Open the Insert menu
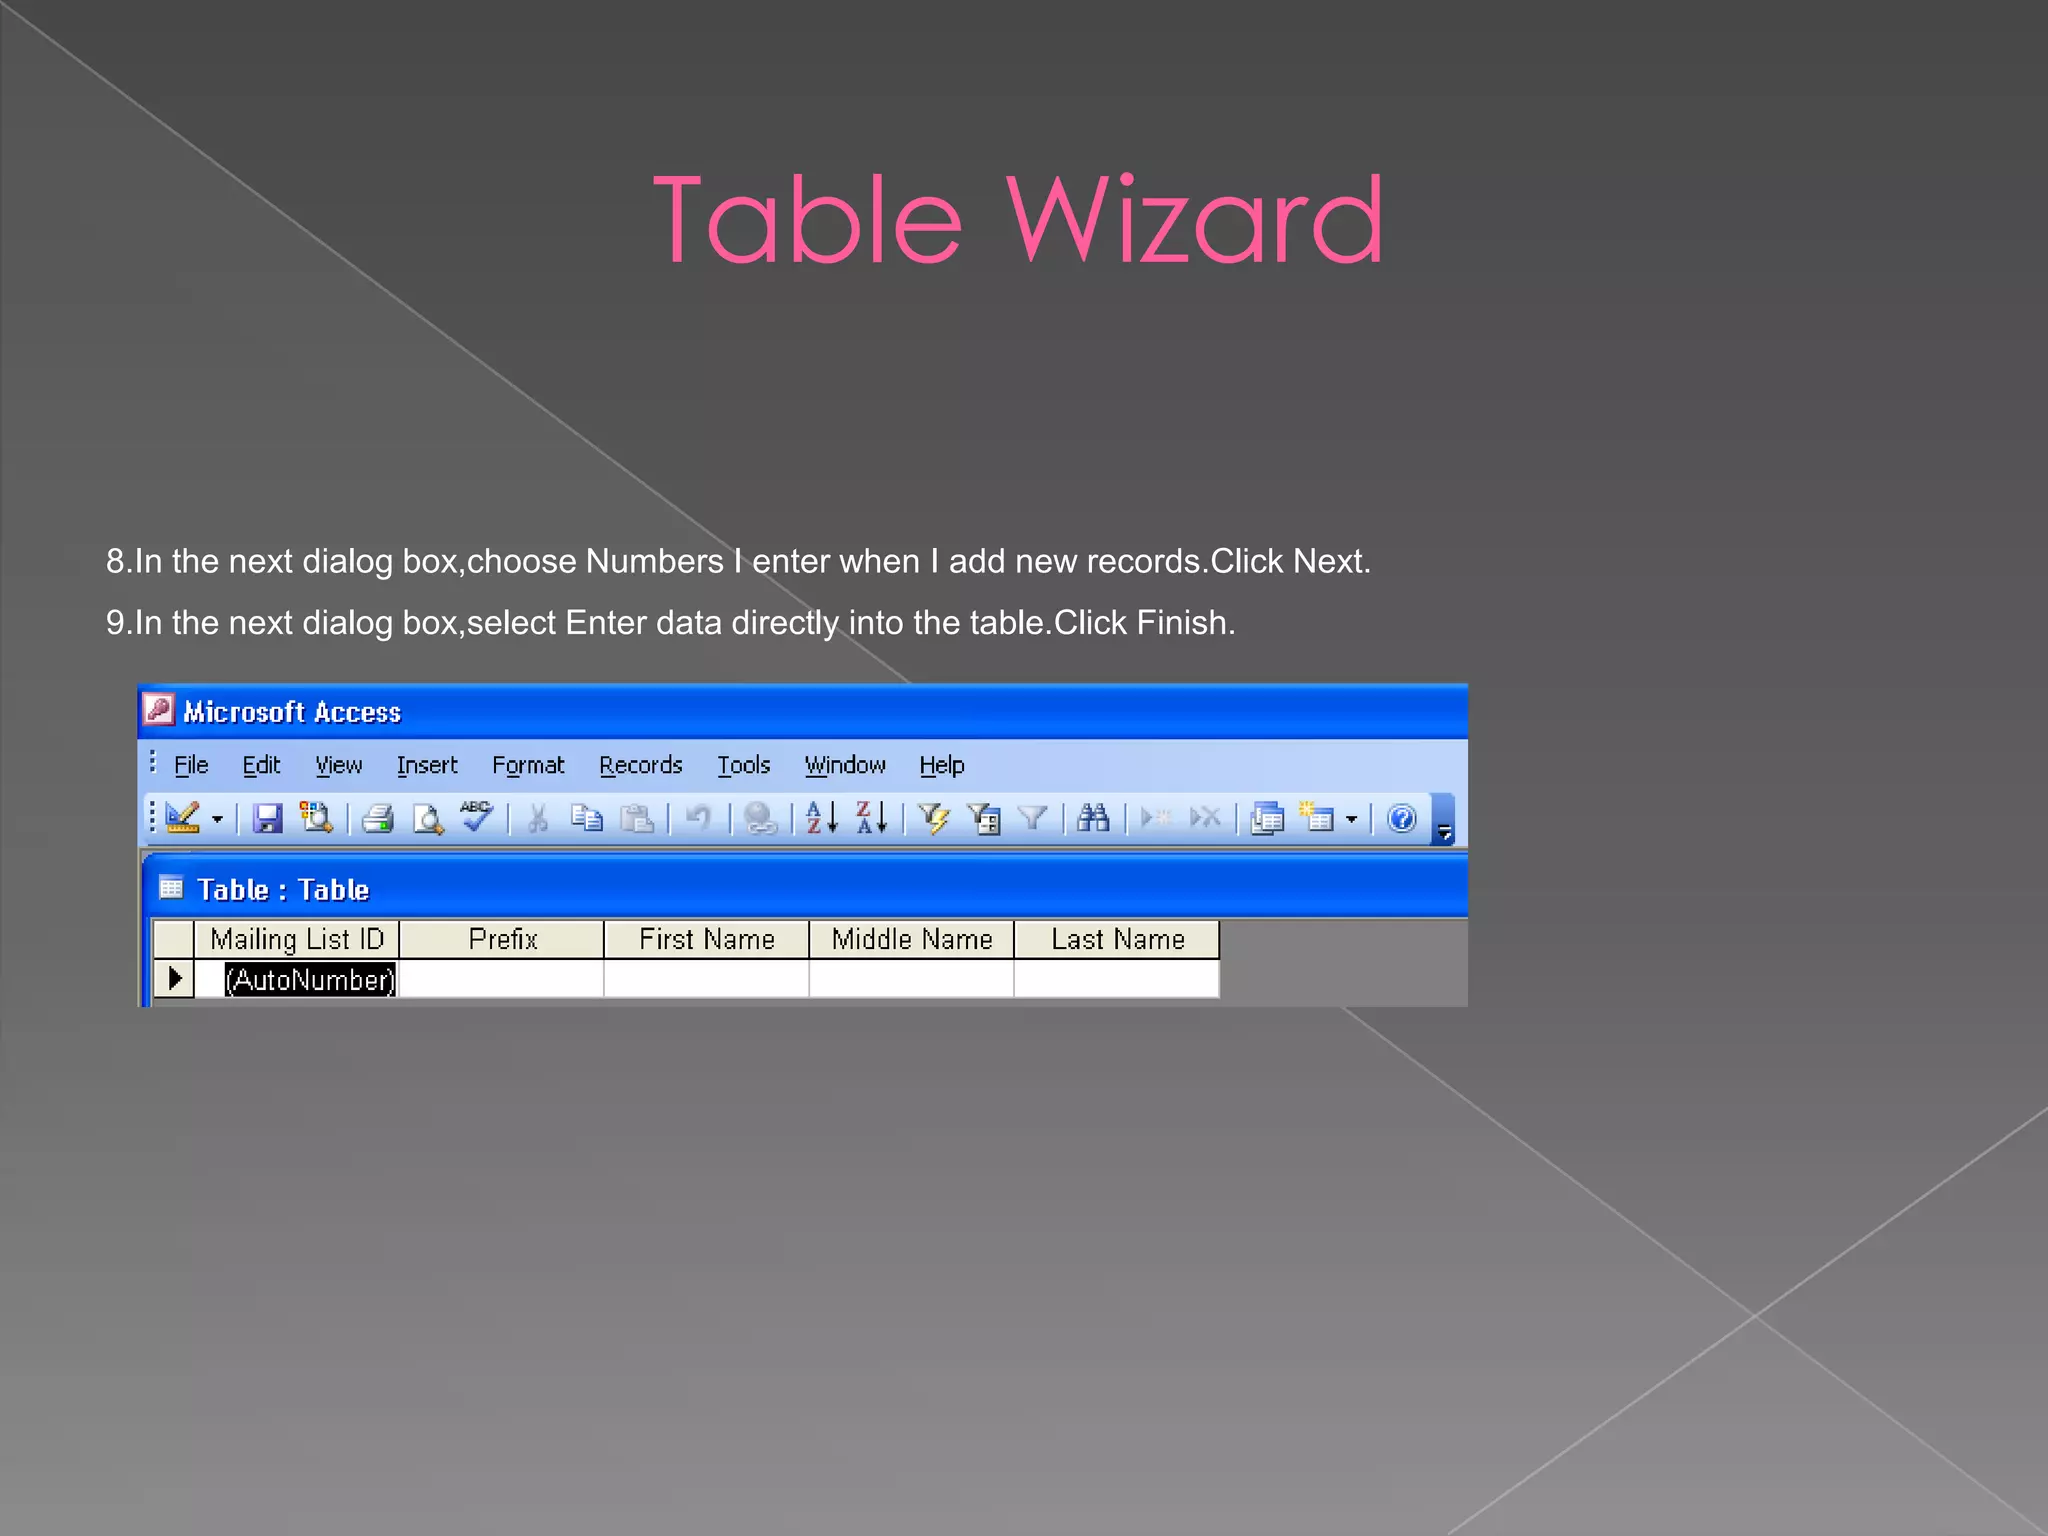This screenshot has width=2048, height=1536. click(x=427, y=765)
